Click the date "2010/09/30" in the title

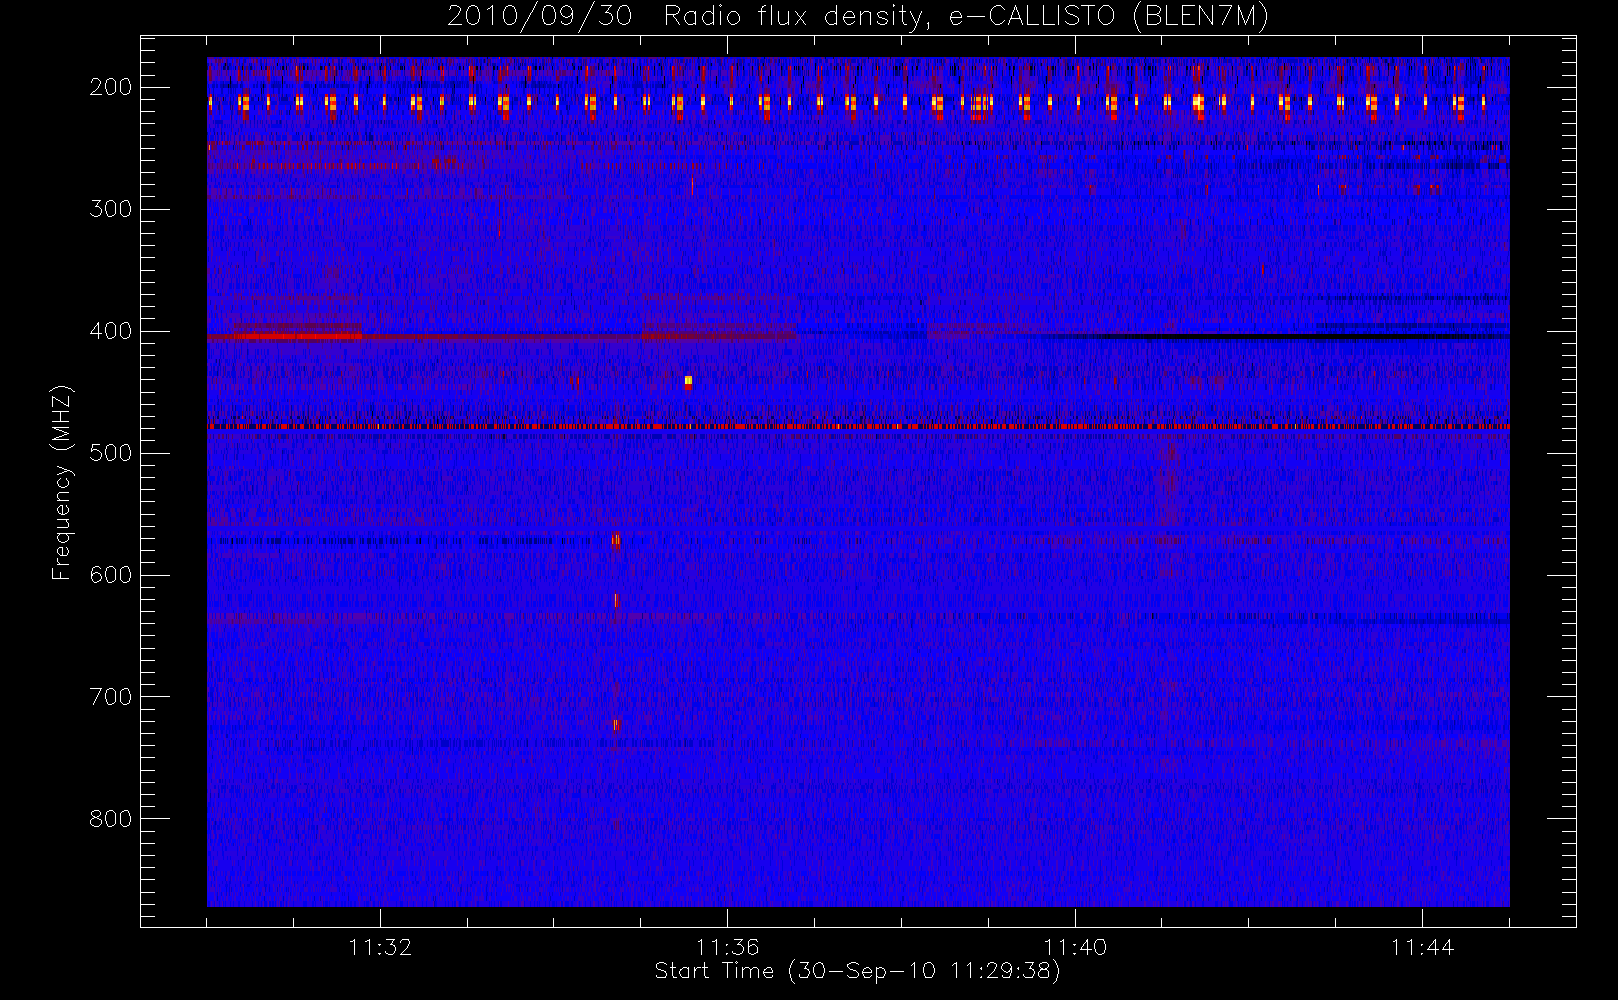pyautogui.click(x=540, y=17)
